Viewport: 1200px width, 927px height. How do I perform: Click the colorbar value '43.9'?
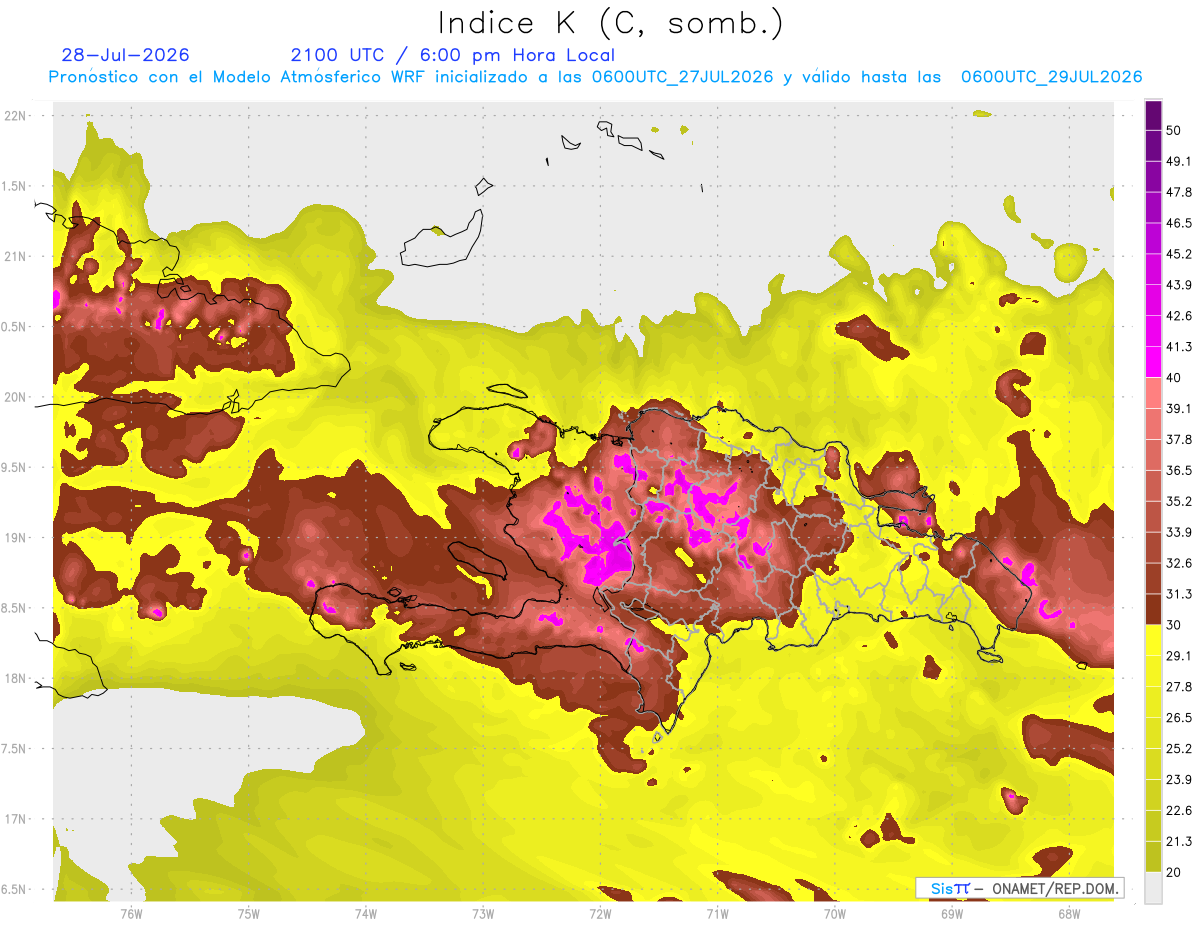click(1179, 285)
